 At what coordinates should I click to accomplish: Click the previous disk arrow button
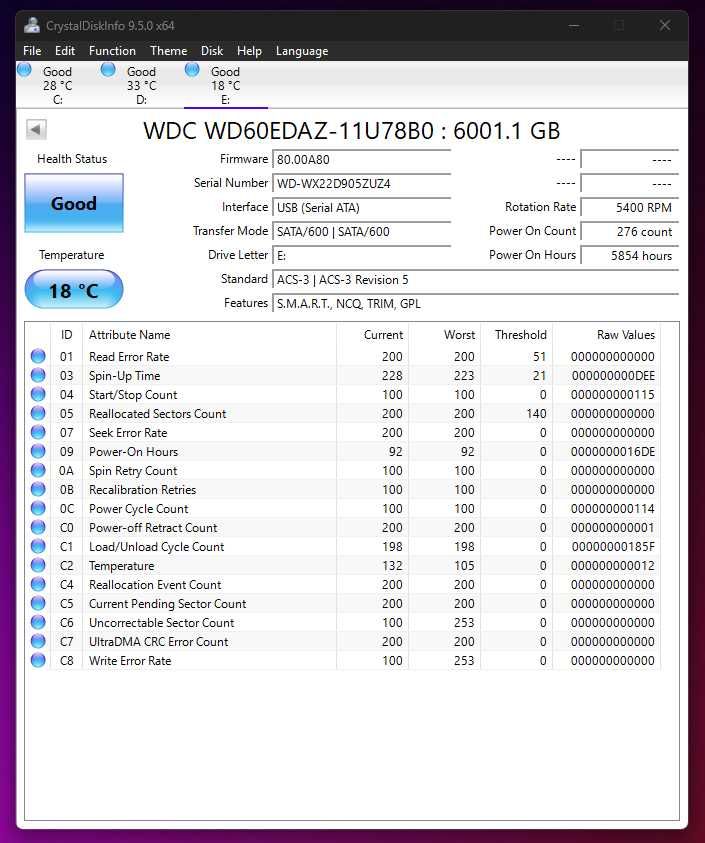click(x=36, y=130)
